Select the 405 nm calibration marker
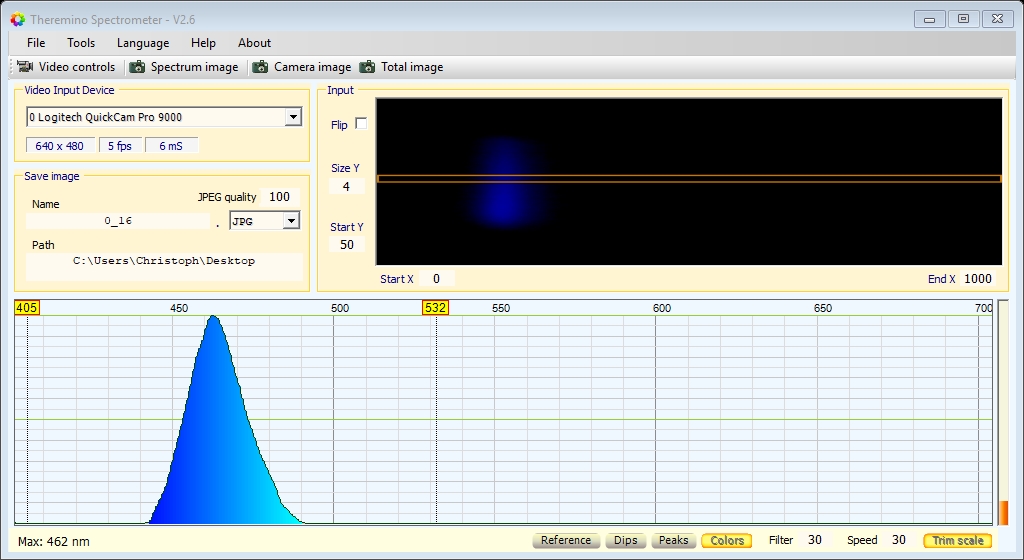The width and height of the screenshot is (1024, 560). 27,307
